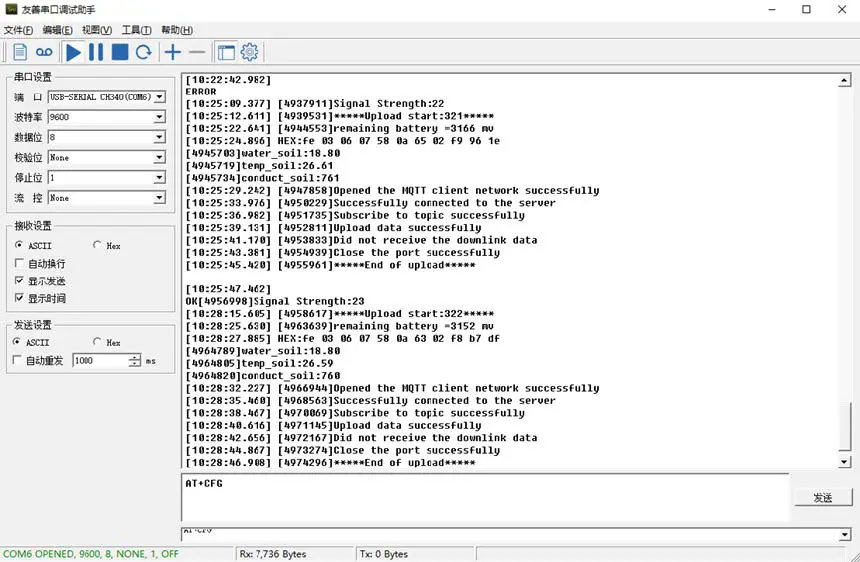Viewport: 860px width, 562px height.
Task: Click the AT+CFG send text box
Action: 485,498
